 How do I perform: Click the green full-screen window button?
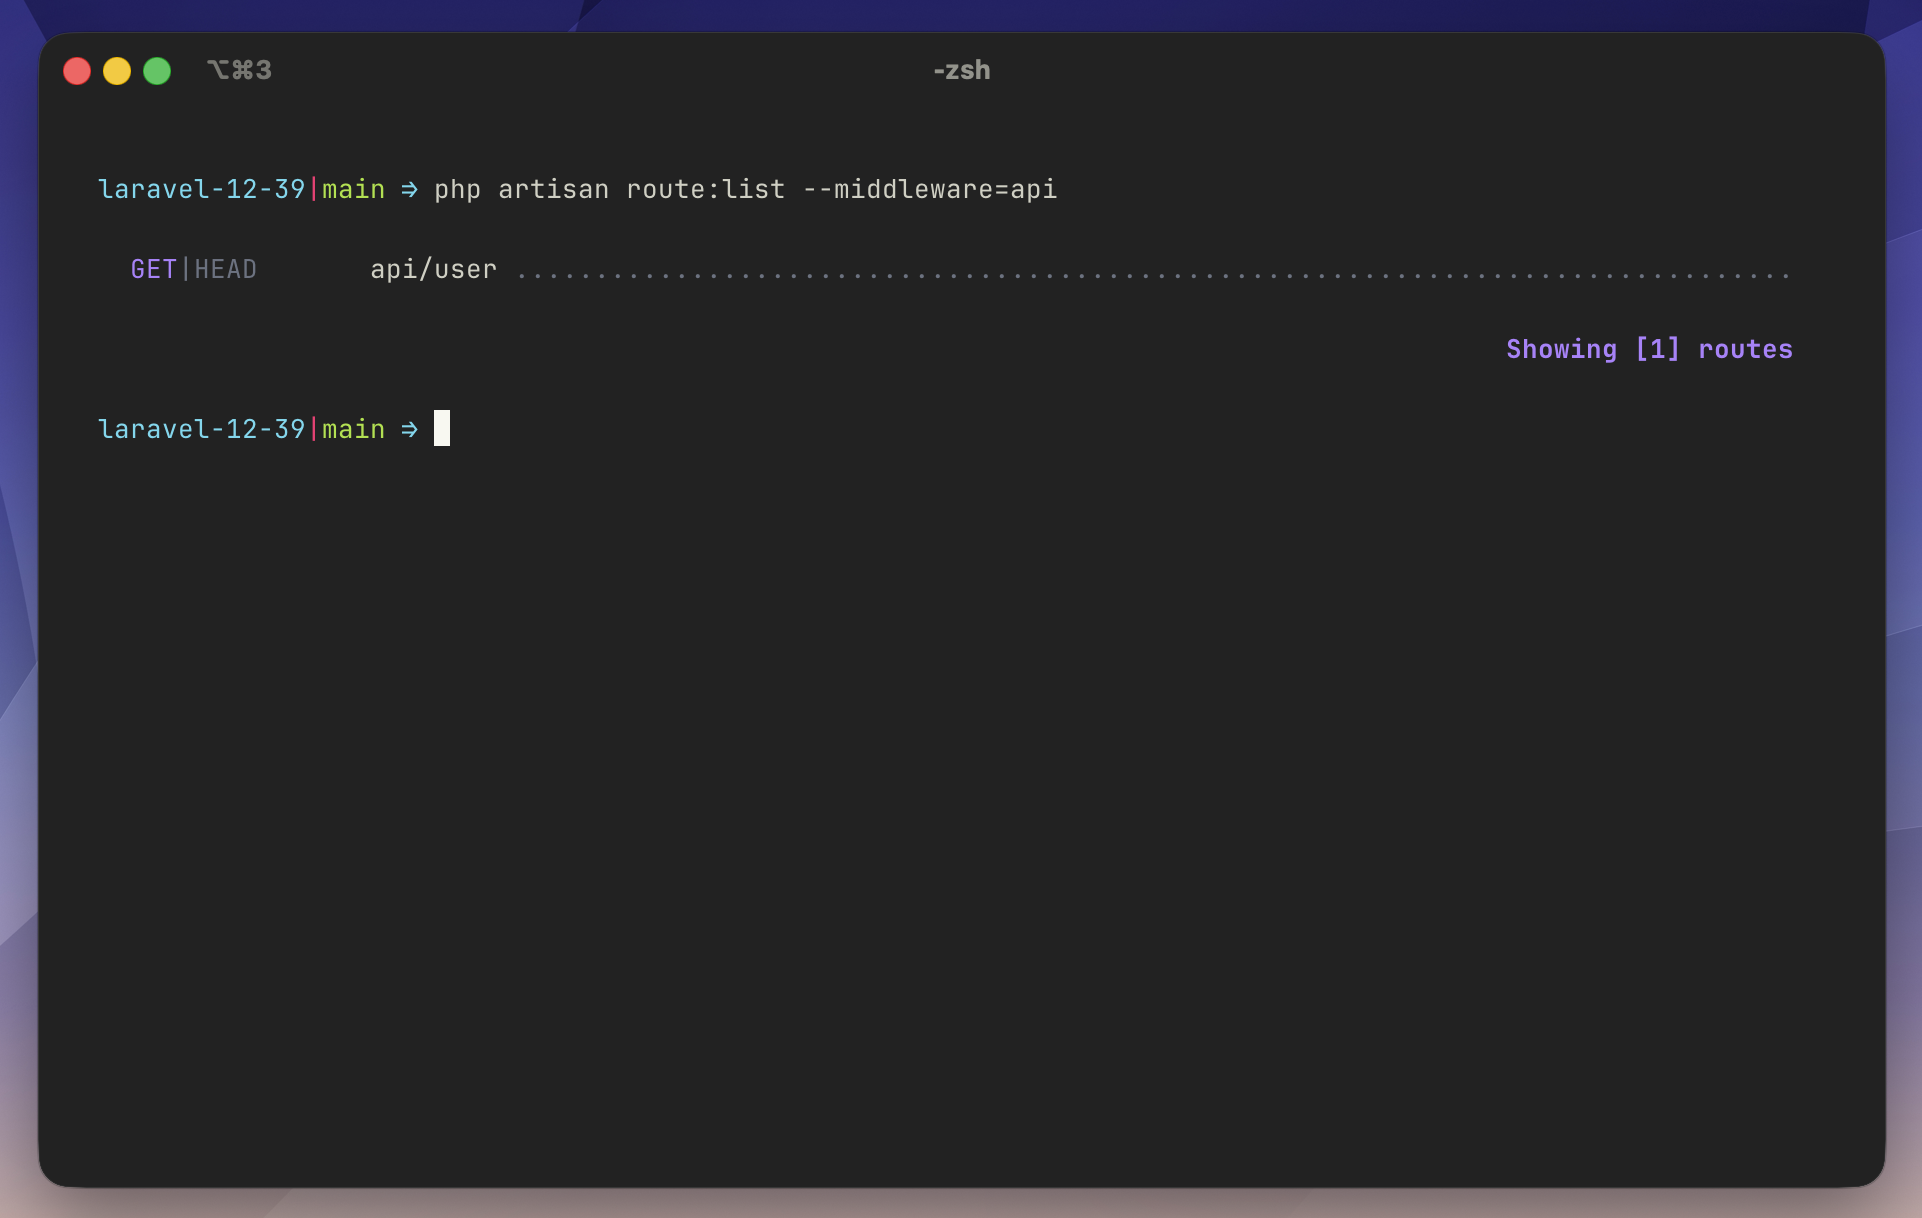pyautogui.click(x=157, y=71)
